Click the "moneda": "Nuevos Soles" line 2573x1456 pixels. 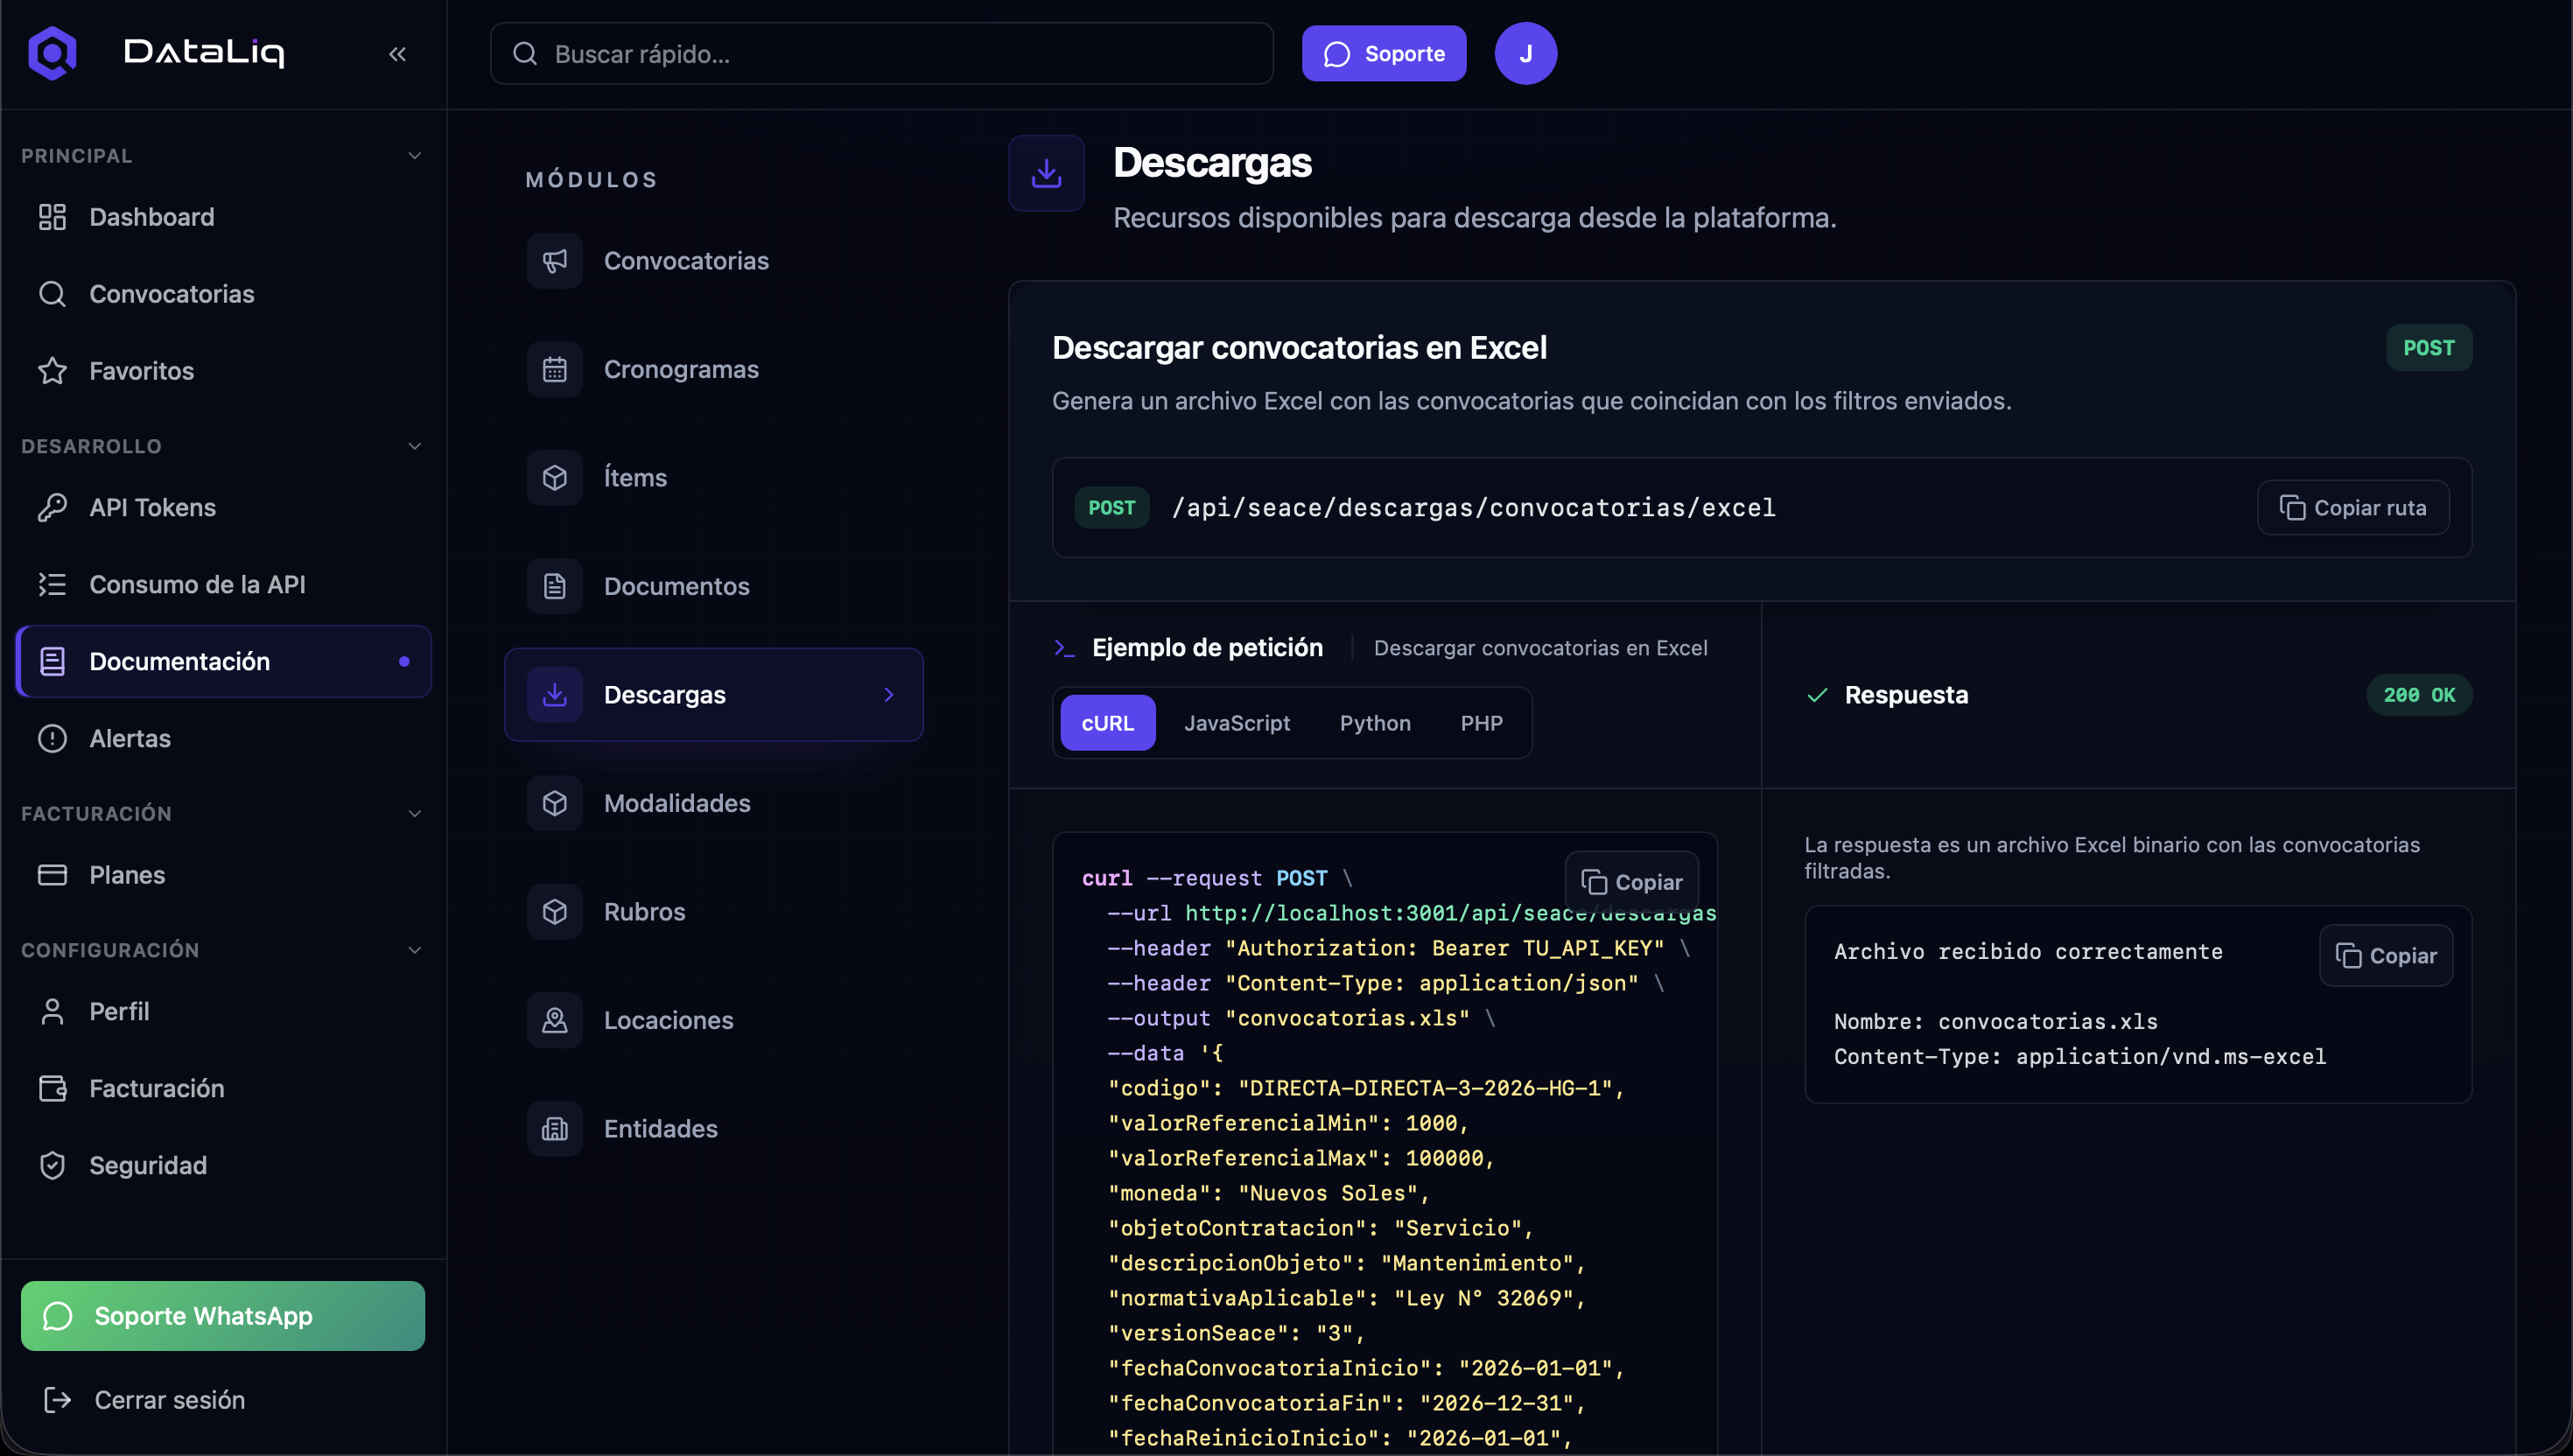pyautogui.click(x=1268, y=1193)
